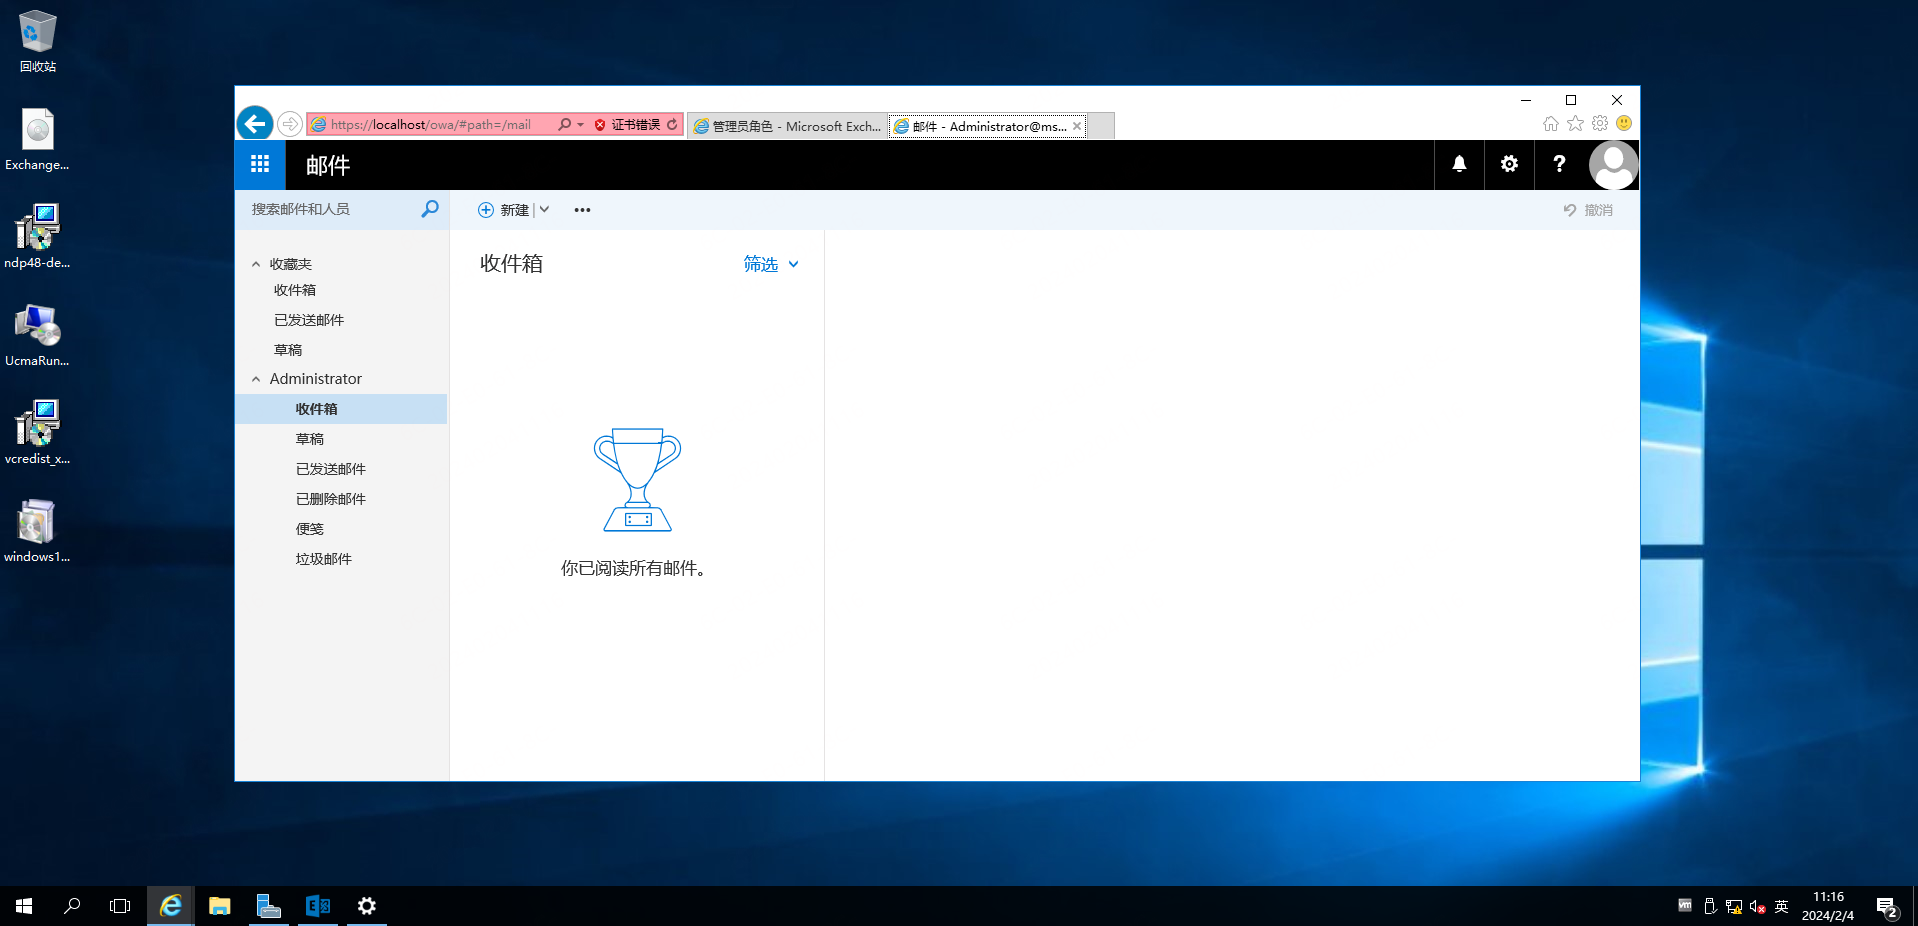Screen dimensions: 1918x926
Task: Collapse the 收藏夹 folder group
Action: coord(256,264)
